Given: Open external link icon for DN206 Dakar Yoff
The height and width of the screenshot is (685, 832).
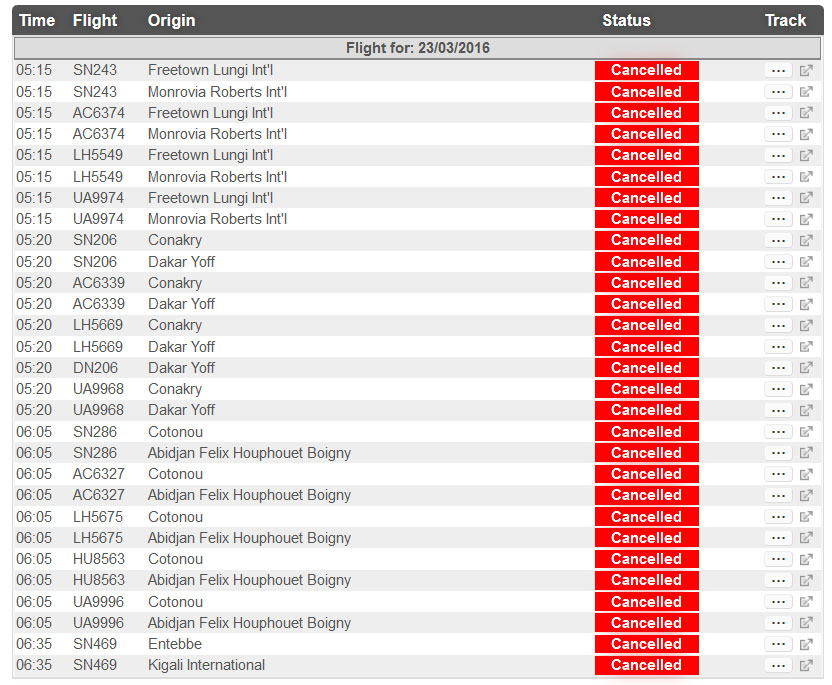Looking at the screenshot, I should (806, 368).
